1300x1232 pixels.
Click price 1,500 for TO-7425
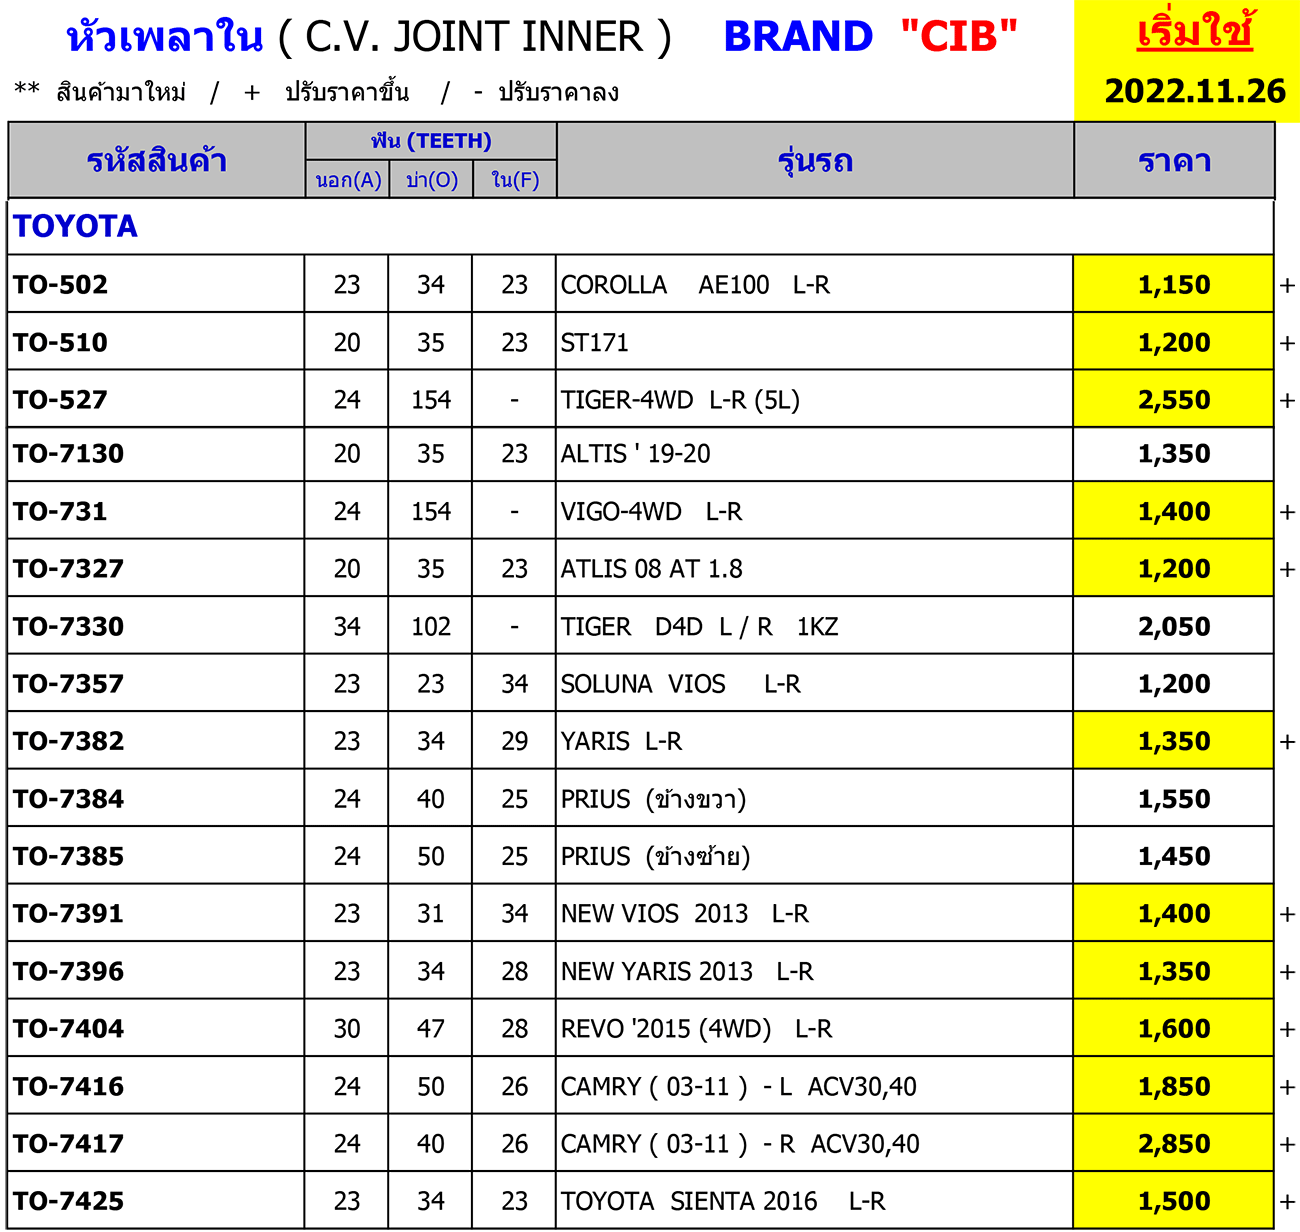click(x=1174, y=1201)
